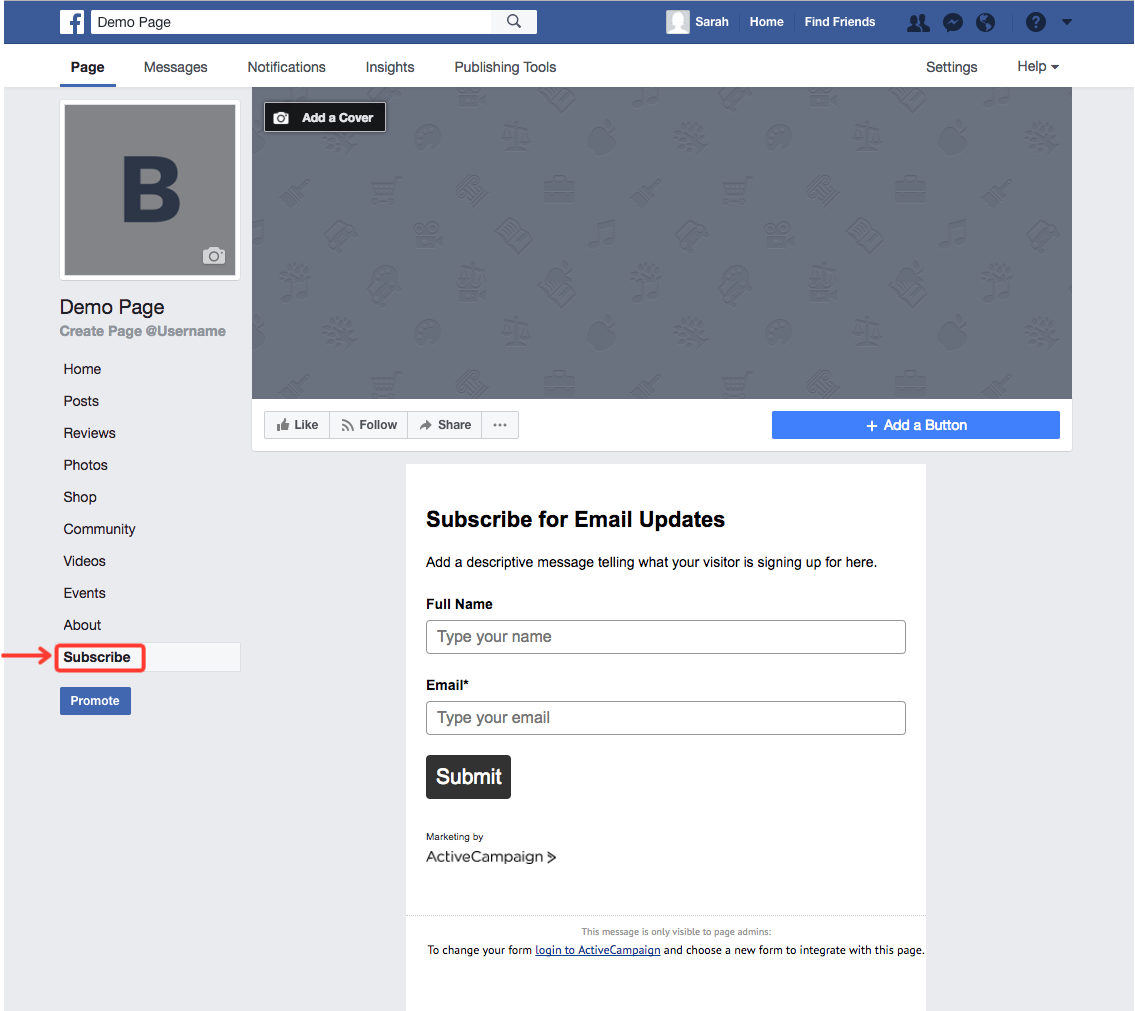The image size is (1135, 1011).
Task: Open the notifications globe icon
Action: point(986,22)
